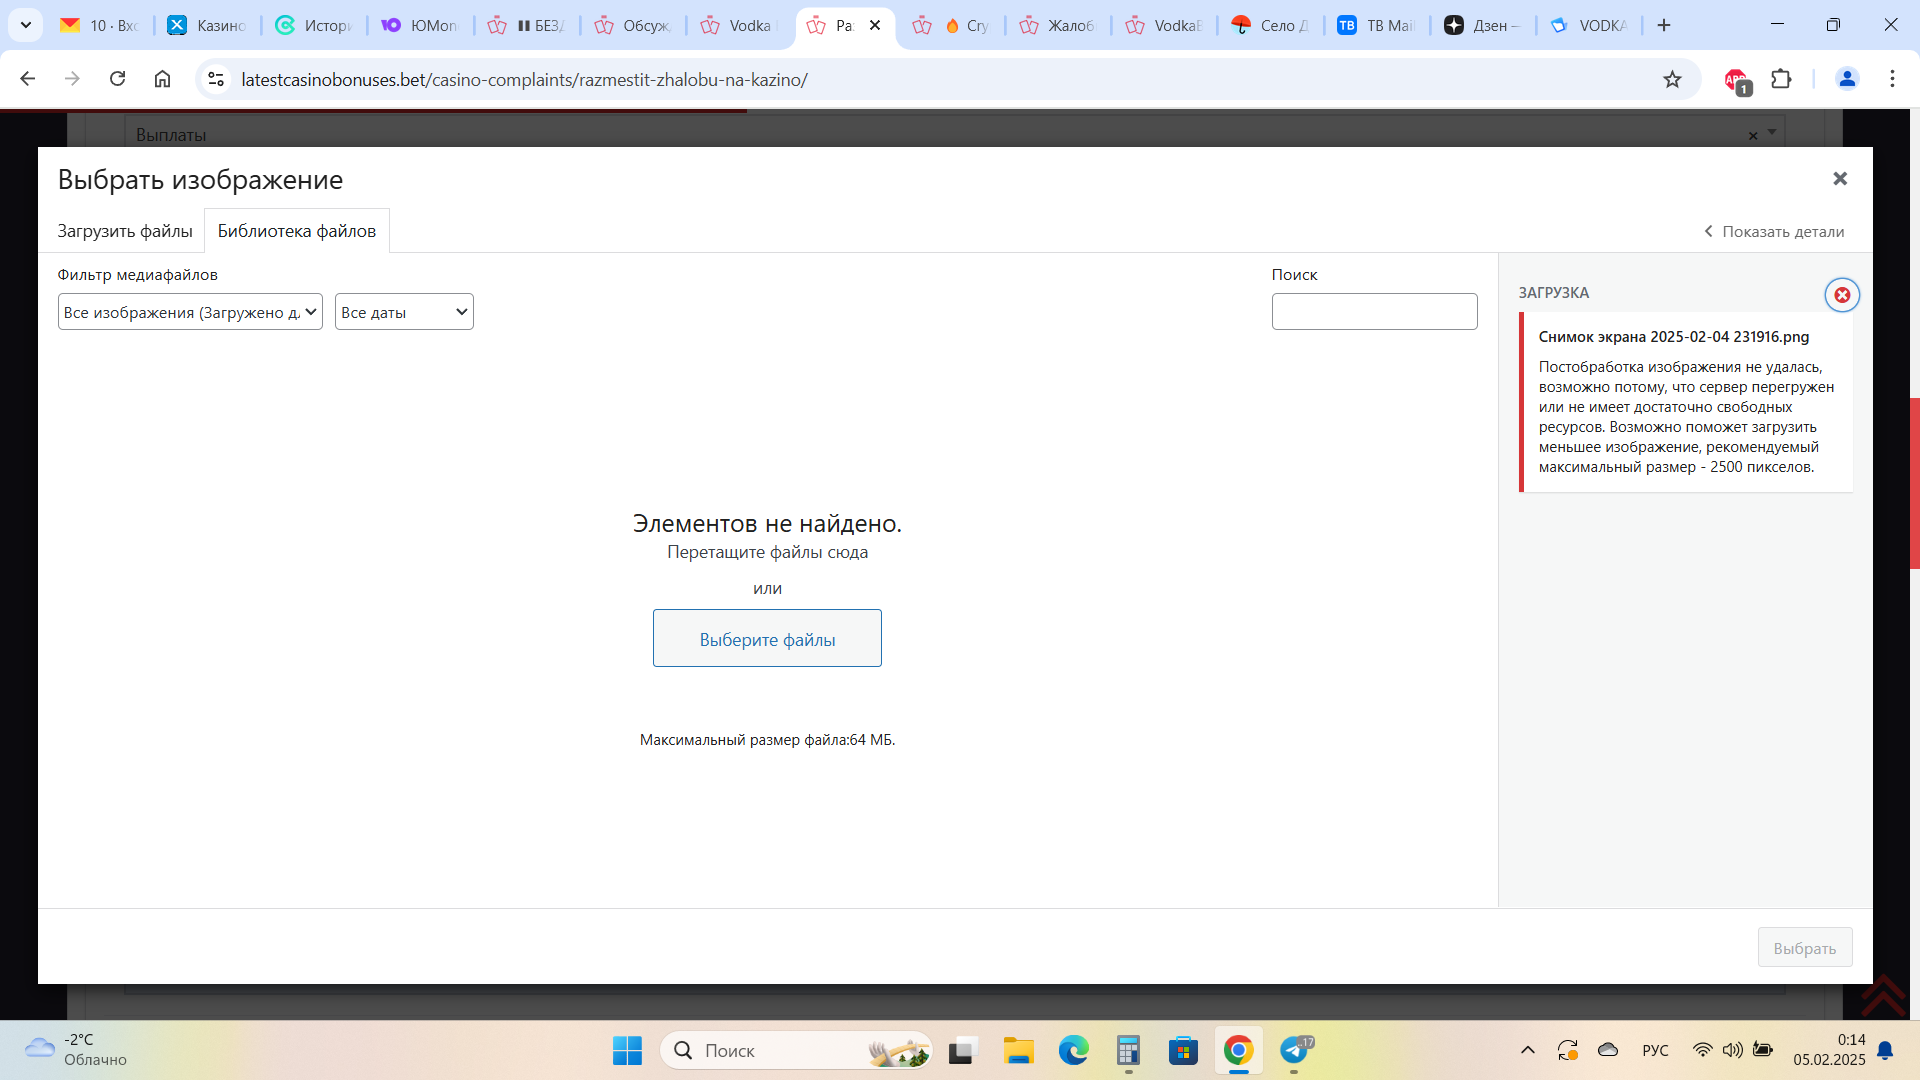Image resolution: width=1920 pixels, height=1080 pixels.
Task: Open the Все изображения media filter dropdown
Action: coord(190,312)
